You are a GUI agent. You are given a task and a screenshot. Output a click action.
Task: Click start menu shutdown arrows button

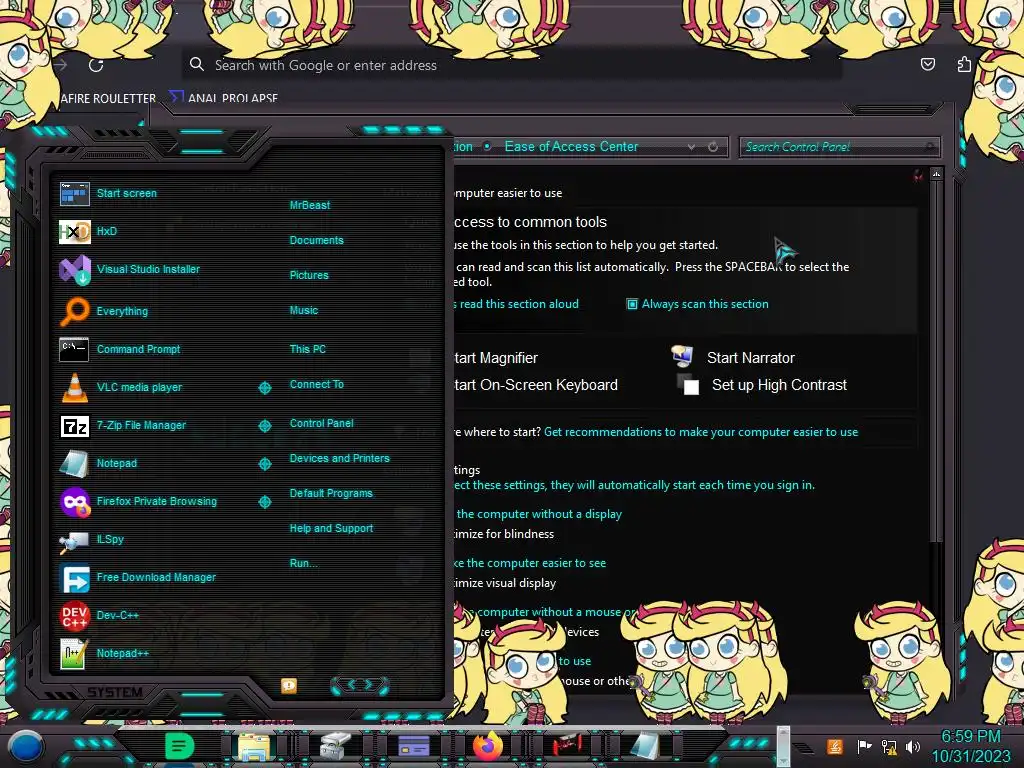pos(360,685)
